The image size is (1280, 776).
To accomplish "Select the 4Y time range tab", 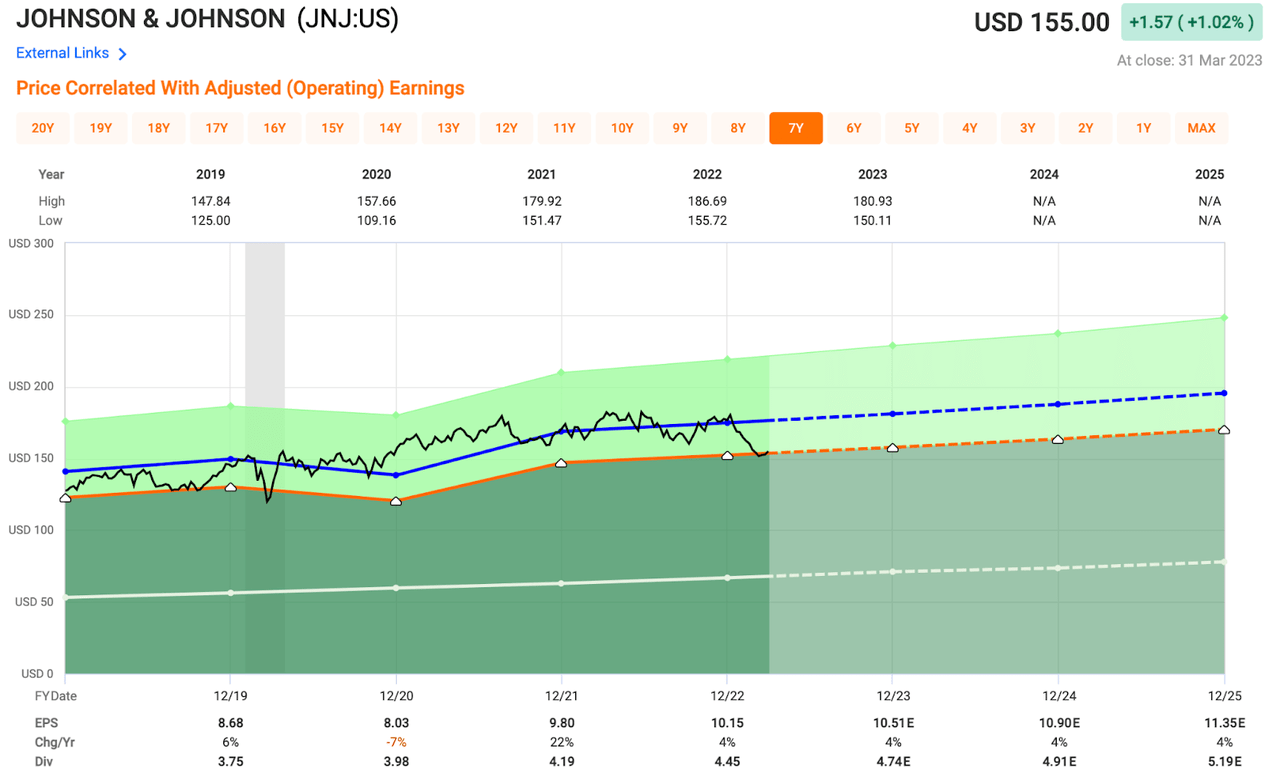I will tap(970, 128).
